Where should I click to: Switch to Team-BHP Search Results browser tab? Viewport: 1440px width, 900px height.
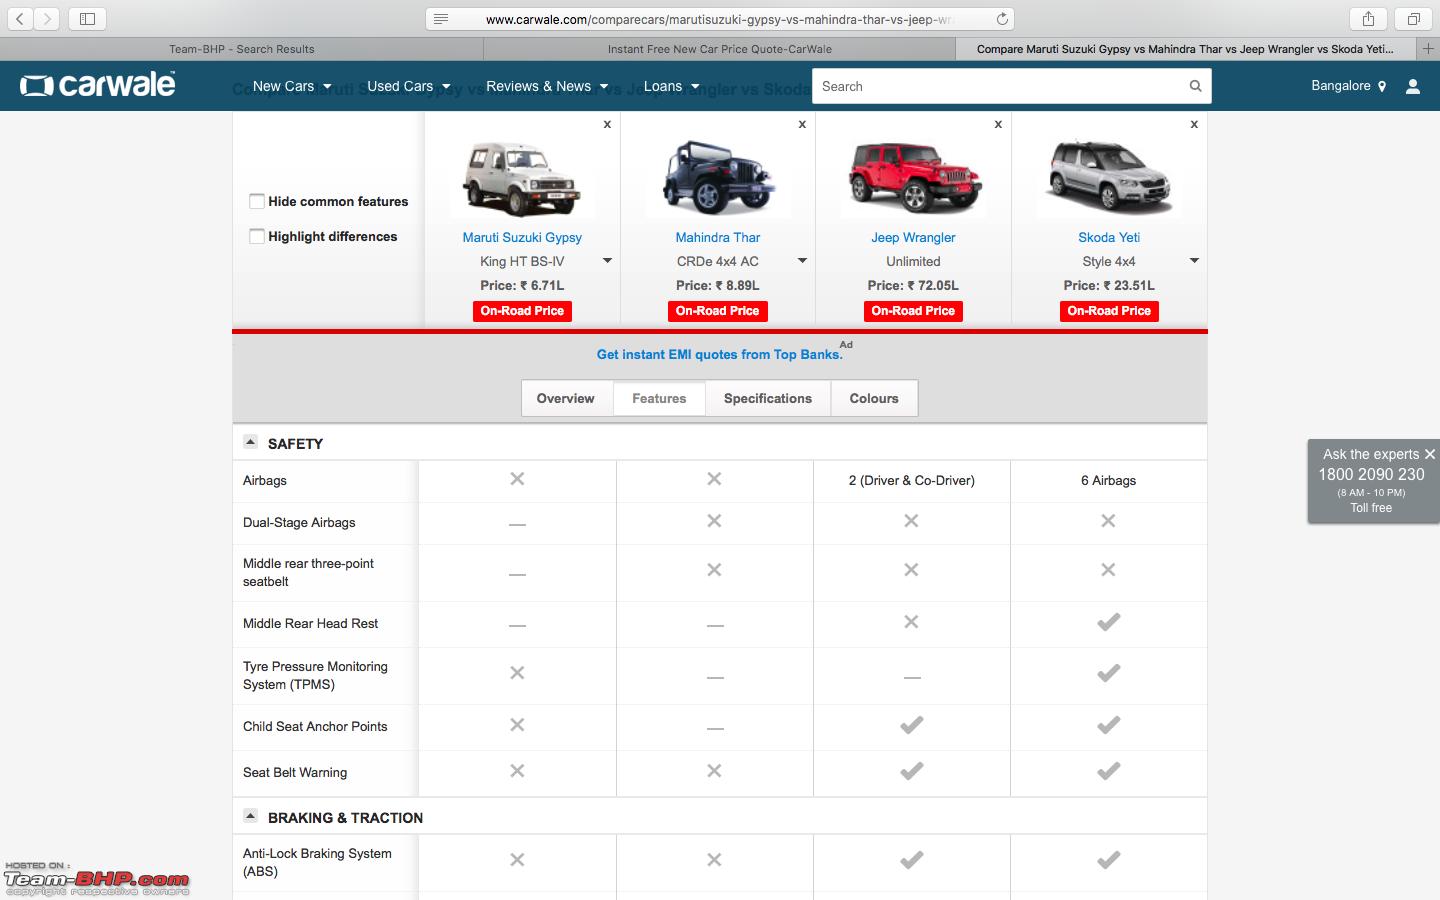click(x=241, y=48)
